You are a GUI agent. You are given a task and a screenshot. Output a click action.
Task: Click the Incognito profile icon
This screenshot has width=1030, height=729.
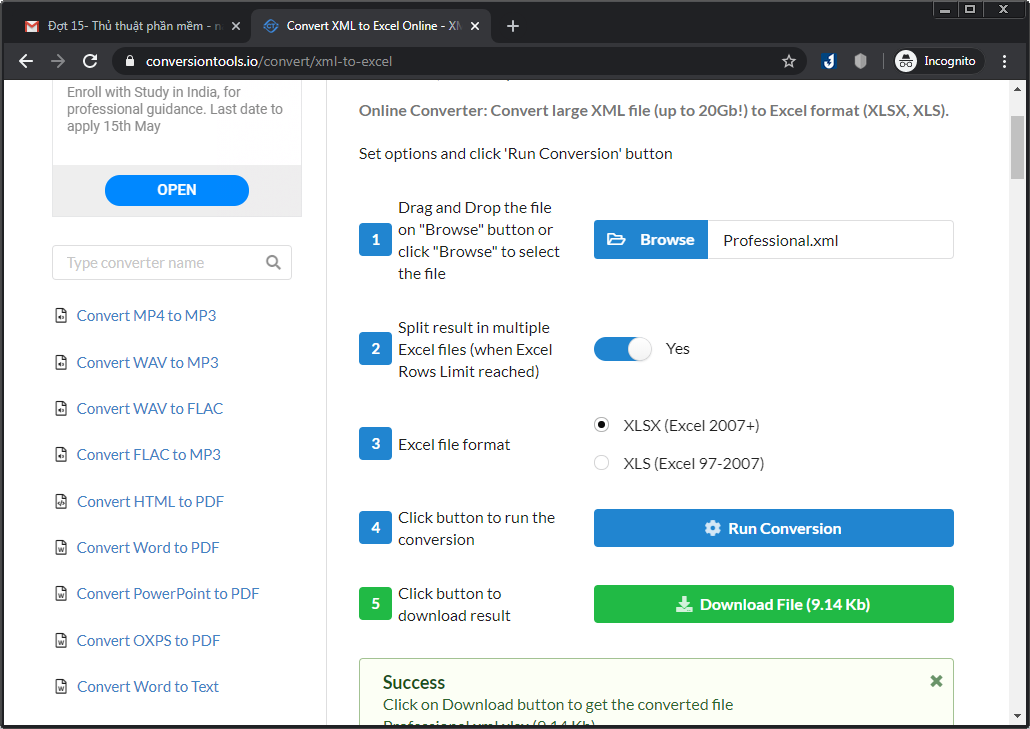point(903,60)
